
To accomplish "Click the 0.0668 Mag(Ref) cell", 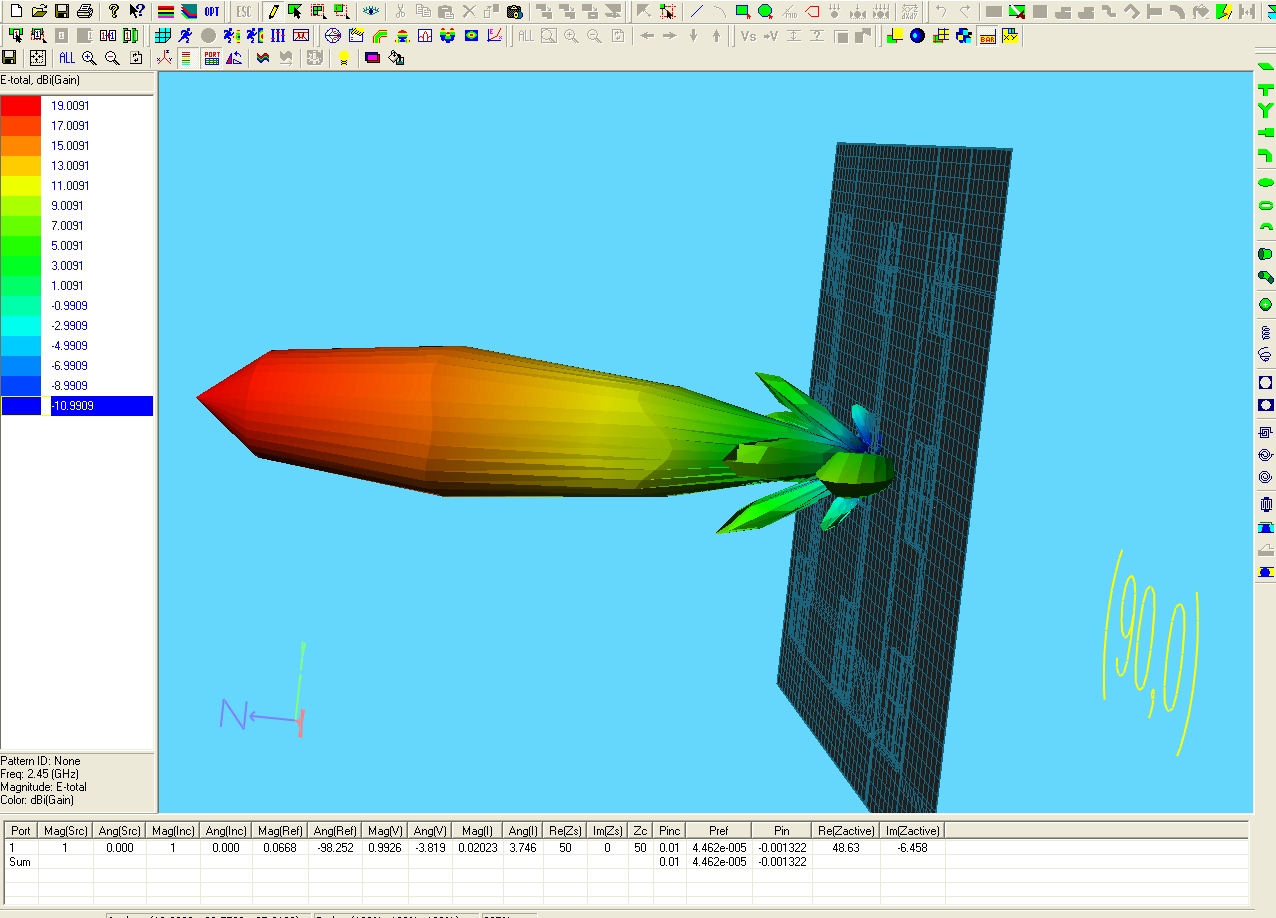I will (280, 847).
